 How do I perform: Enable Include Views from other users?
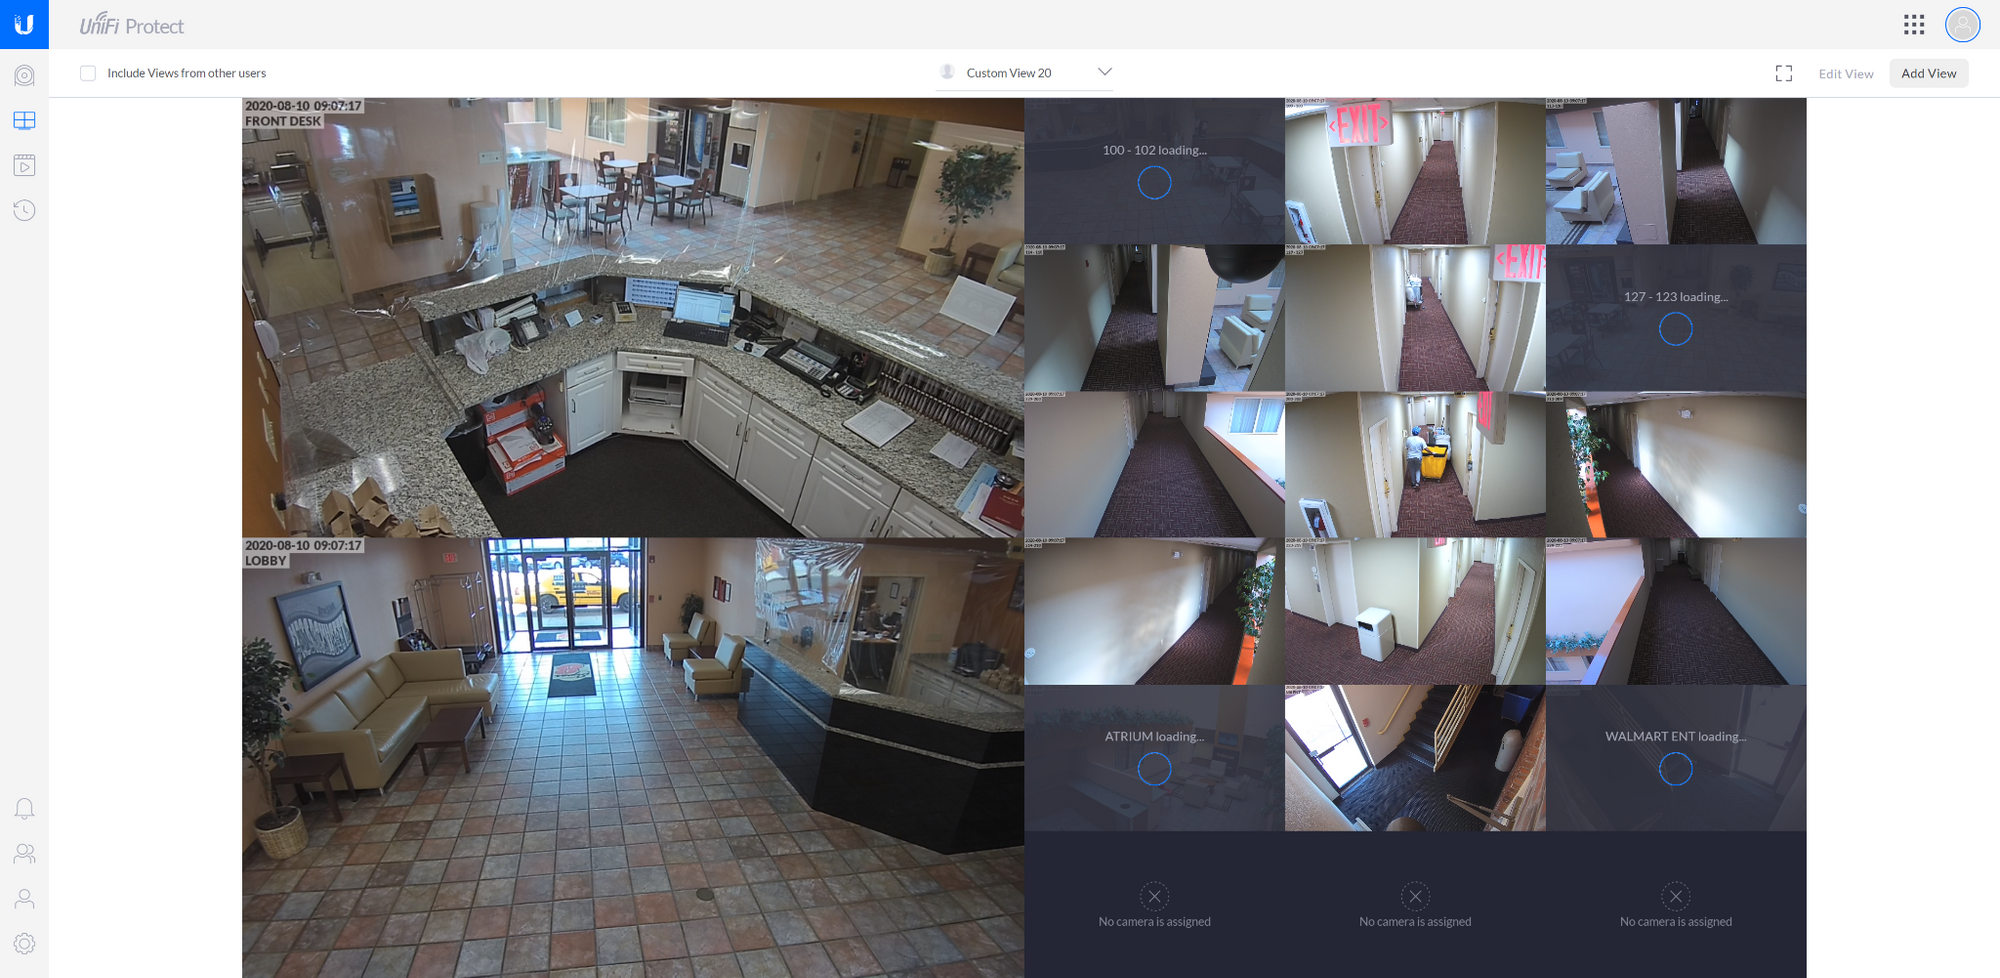click(88, 73)
